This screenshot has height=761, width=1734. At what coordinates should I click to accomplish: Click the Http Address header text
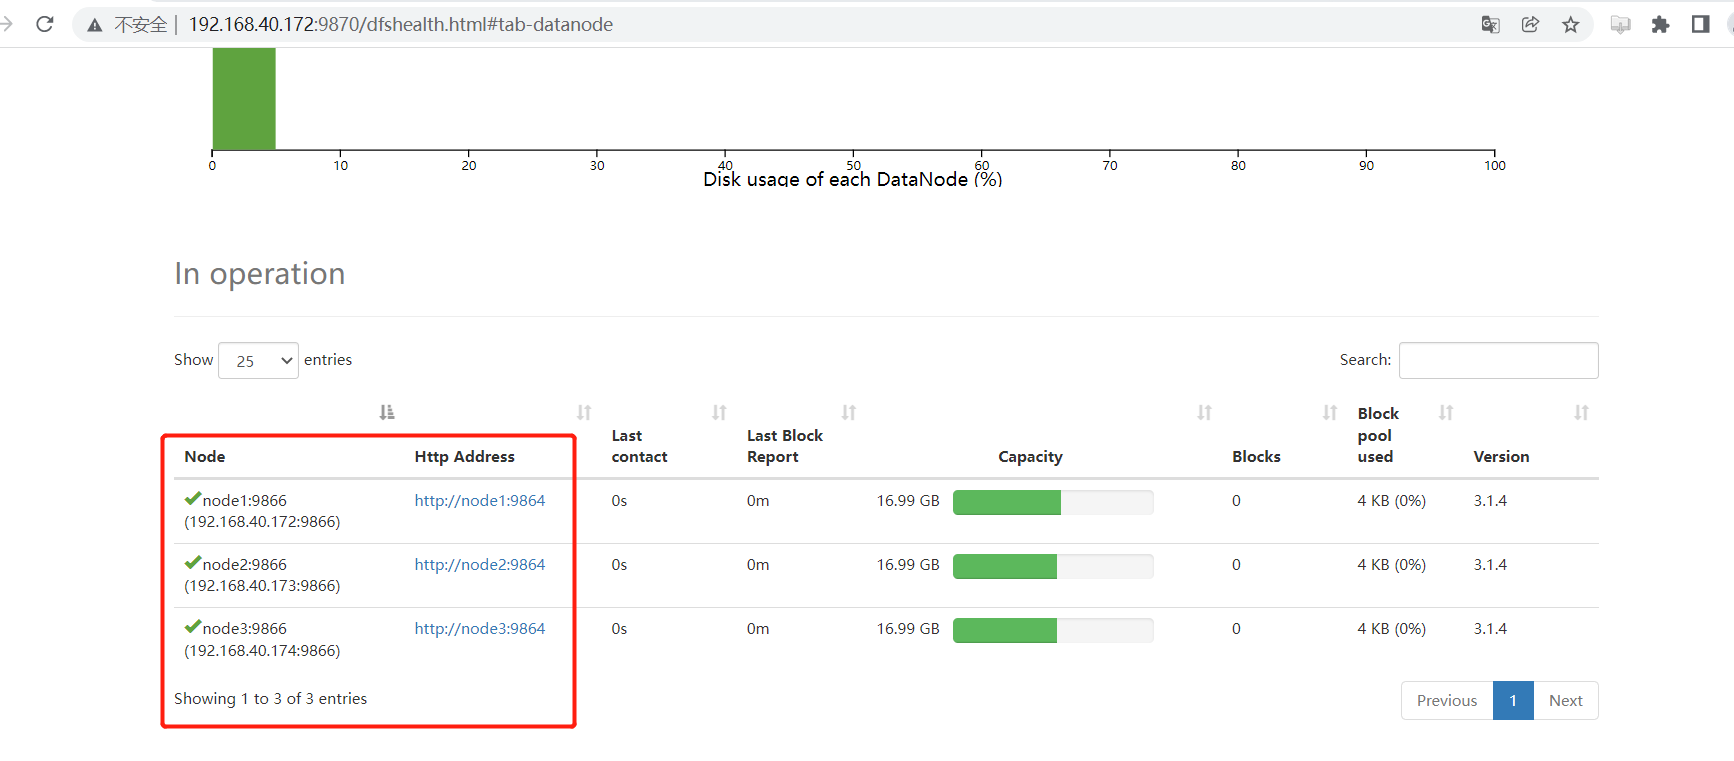tap(465, 457)
